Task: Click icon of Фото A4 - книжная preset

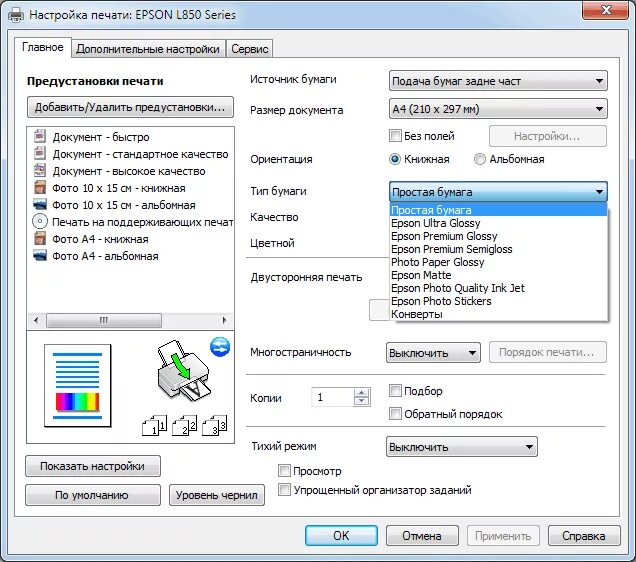Action: (x=40, y=238)
